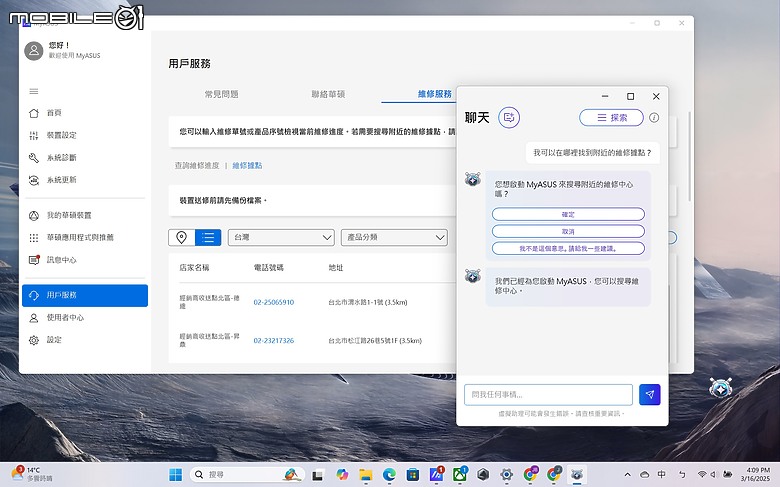The width and height of the screenshot is (780, 487).
Task: Click 確定 confirm button in chat
Action: pyautogui.click(x=568, y=214)
